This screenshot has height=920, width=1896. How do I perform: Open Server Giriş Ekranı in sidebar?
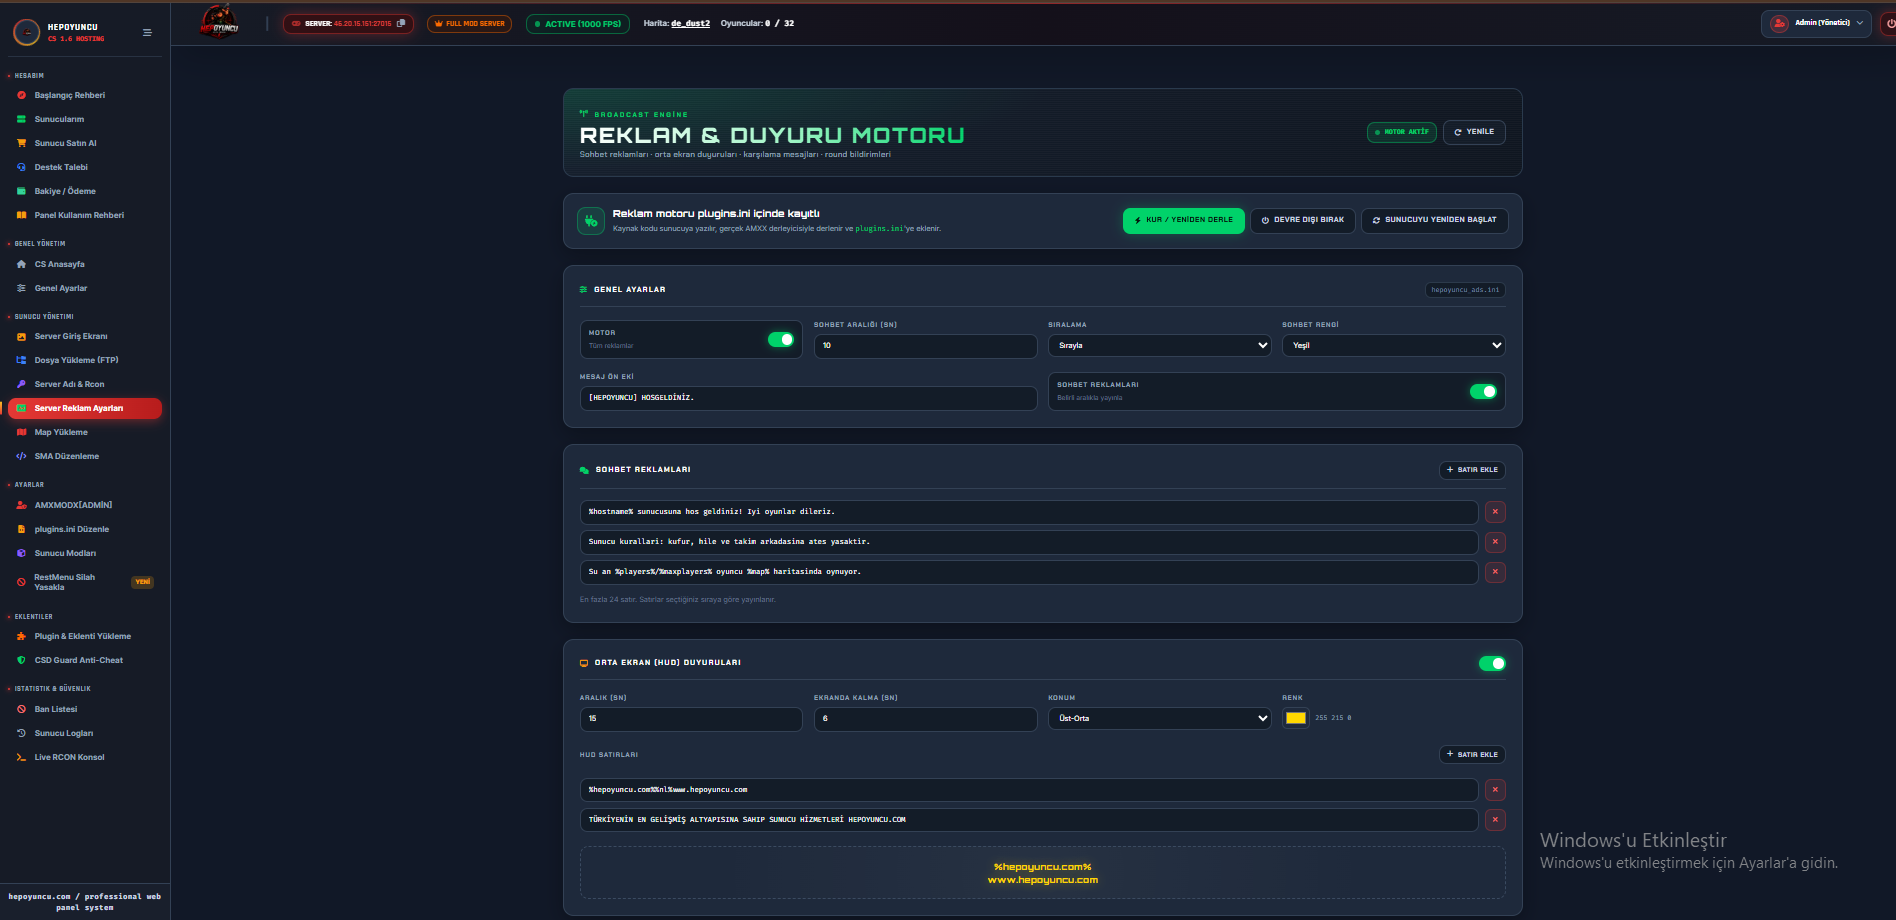tap(71, 336)
